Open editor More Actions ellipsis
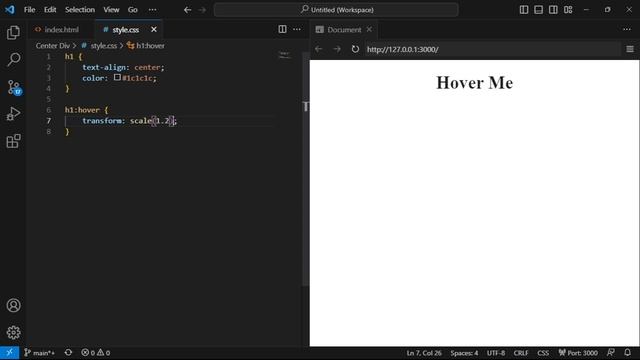640x360 pixels. (297, 29)
